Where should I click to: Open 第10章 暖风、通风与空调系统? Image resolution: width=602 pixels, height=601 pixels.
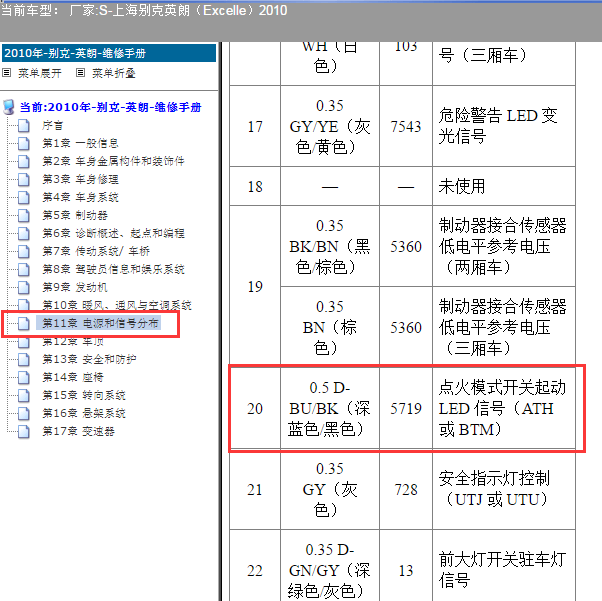tap(117, 305)
